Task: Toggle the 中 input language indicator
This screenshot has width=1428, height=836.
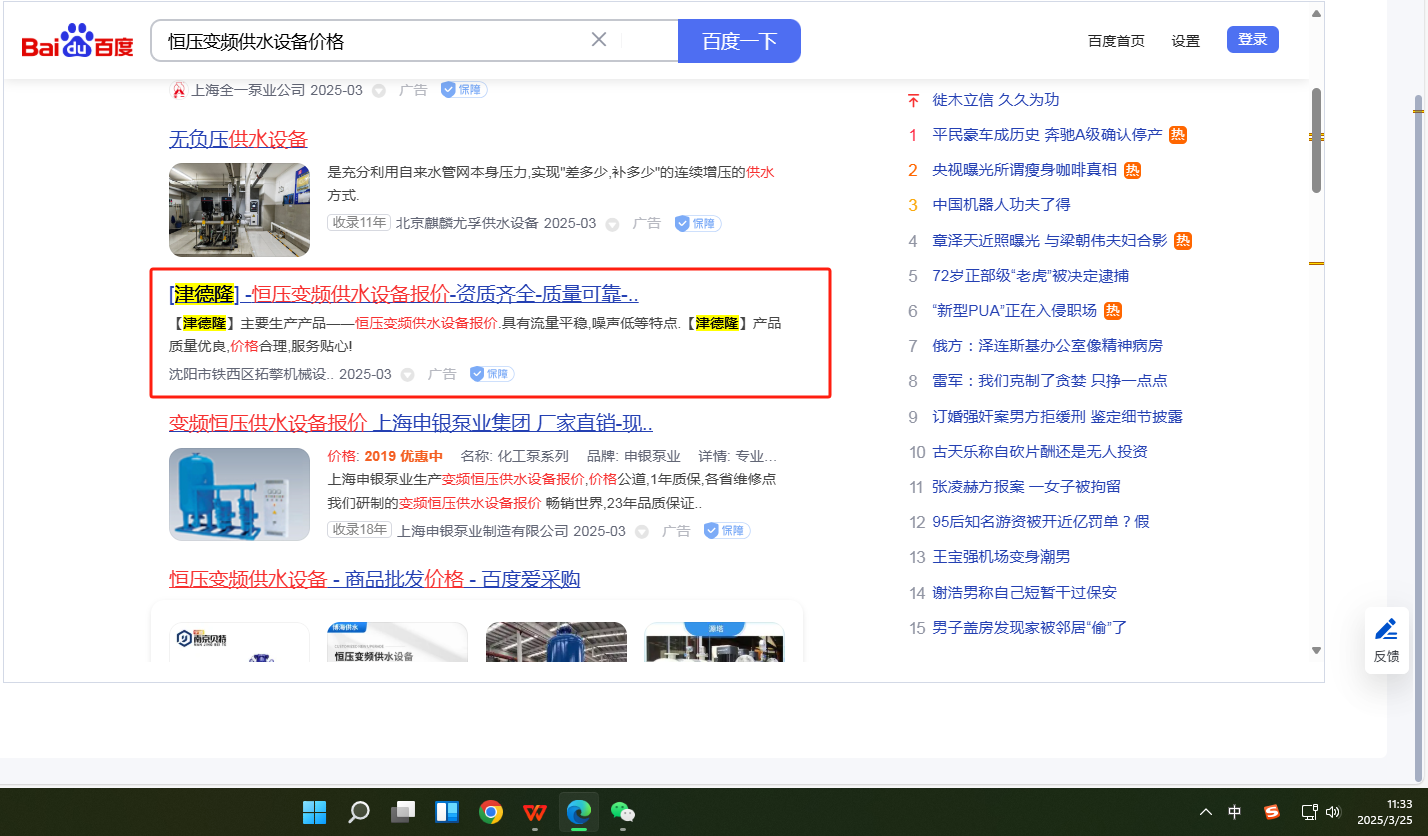Action: point(1235,811)
